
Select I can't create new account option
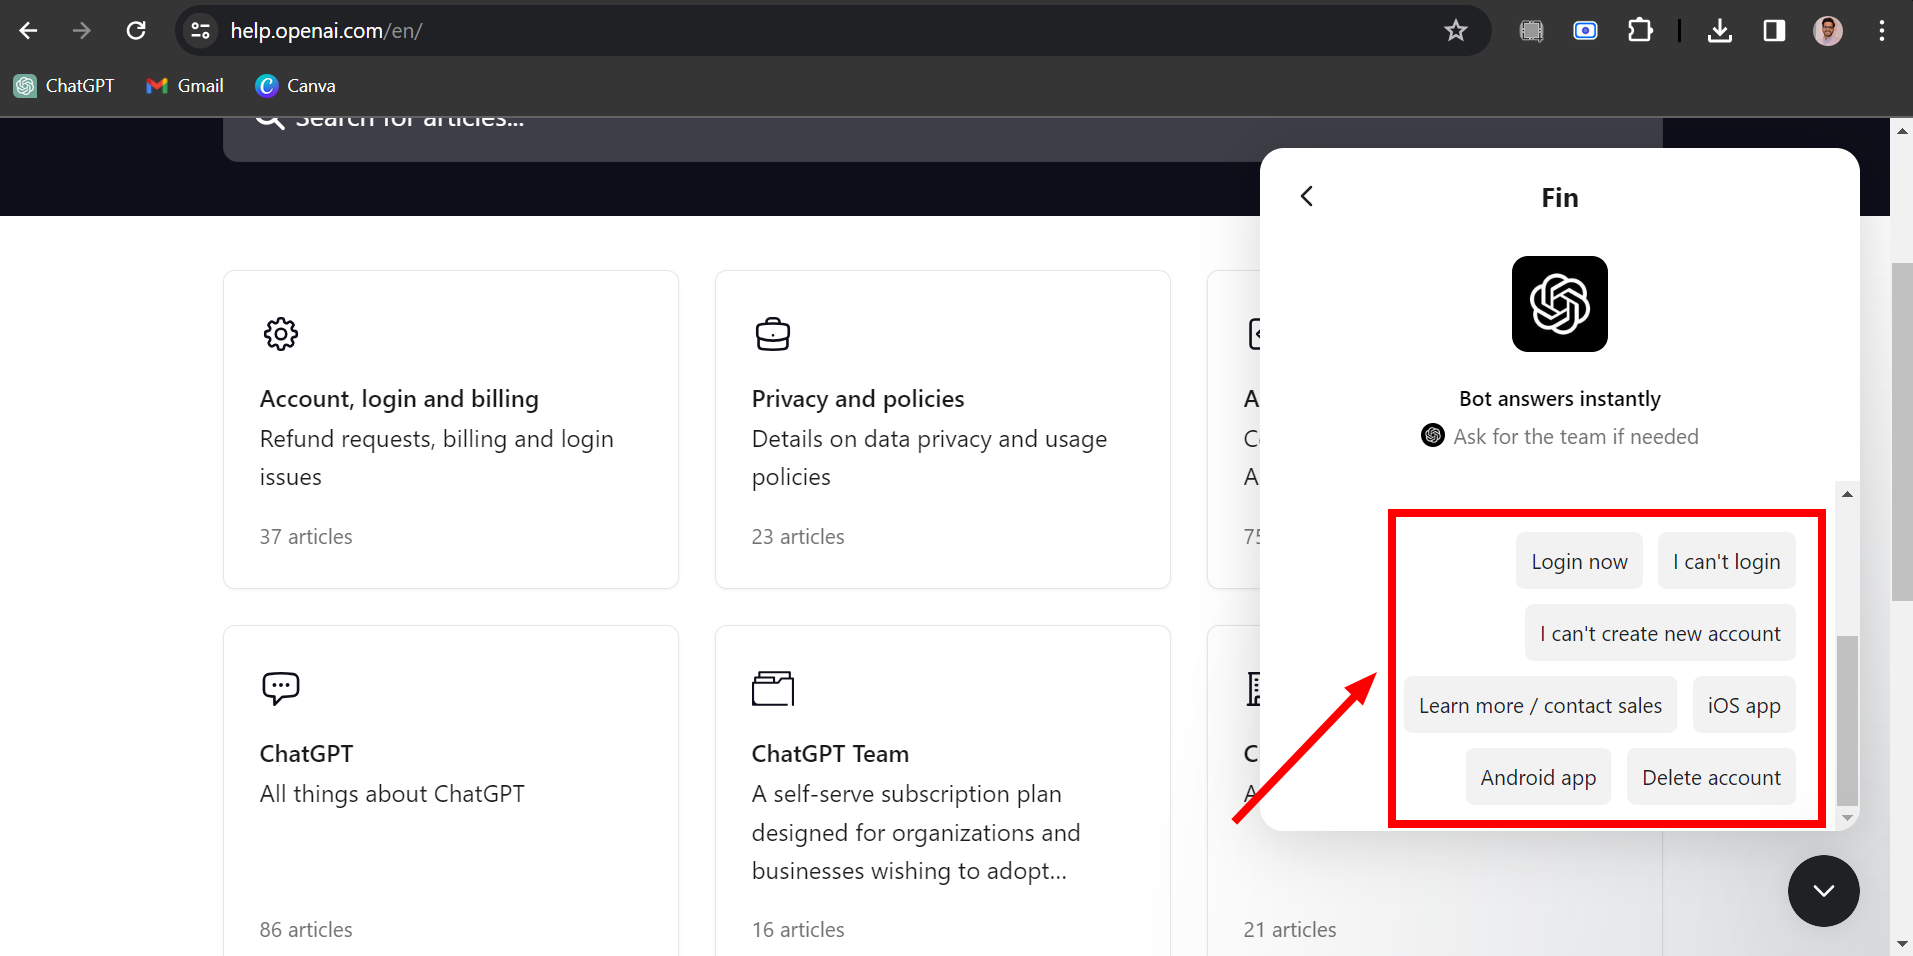pos(1660,633)
